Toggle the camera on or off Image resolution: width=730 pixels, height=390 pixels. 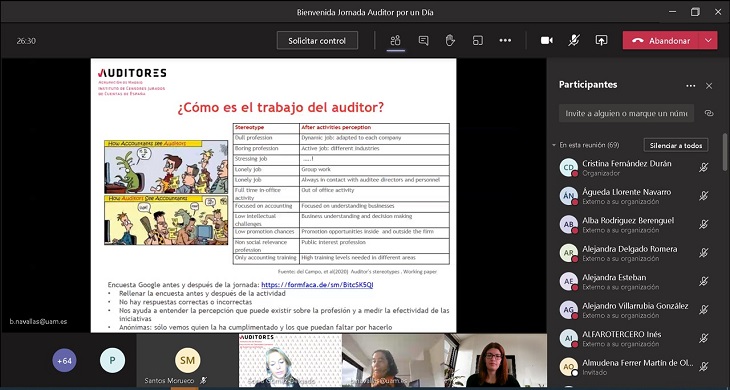(547, 40)
